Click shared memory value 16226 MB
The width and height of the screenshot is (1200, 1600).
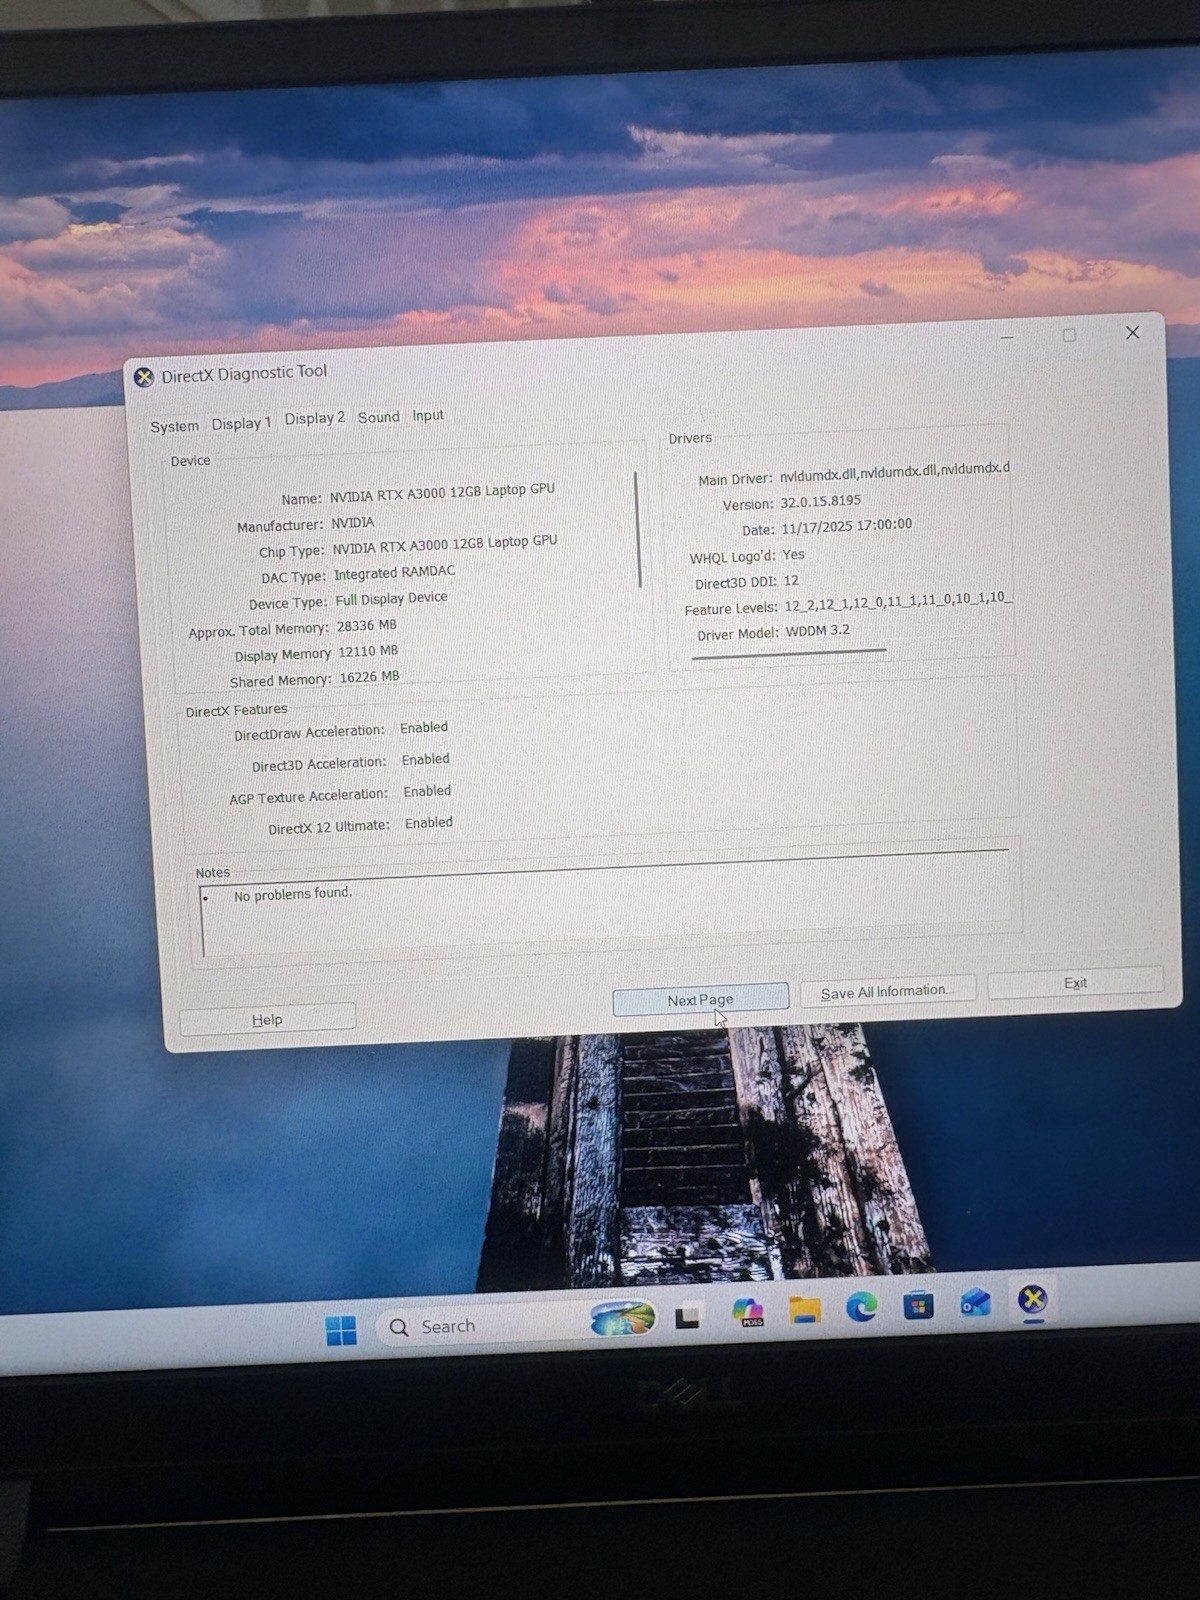point(369,677)
